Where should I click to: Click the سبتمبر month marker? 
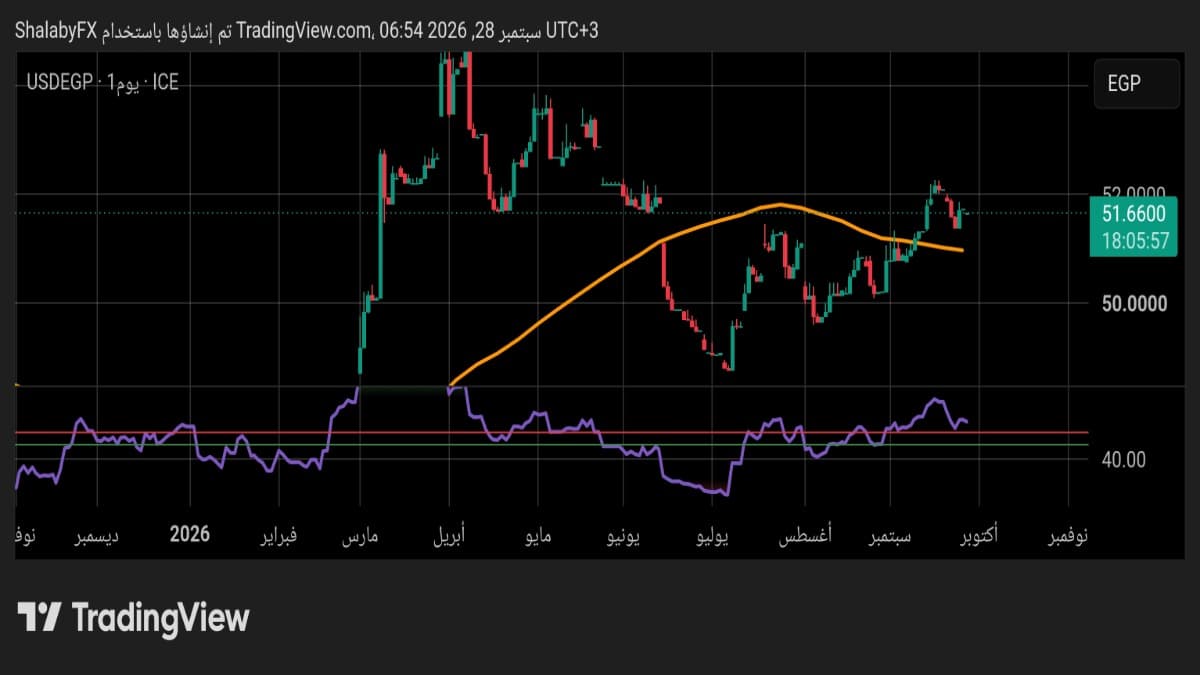click(889, 536)
